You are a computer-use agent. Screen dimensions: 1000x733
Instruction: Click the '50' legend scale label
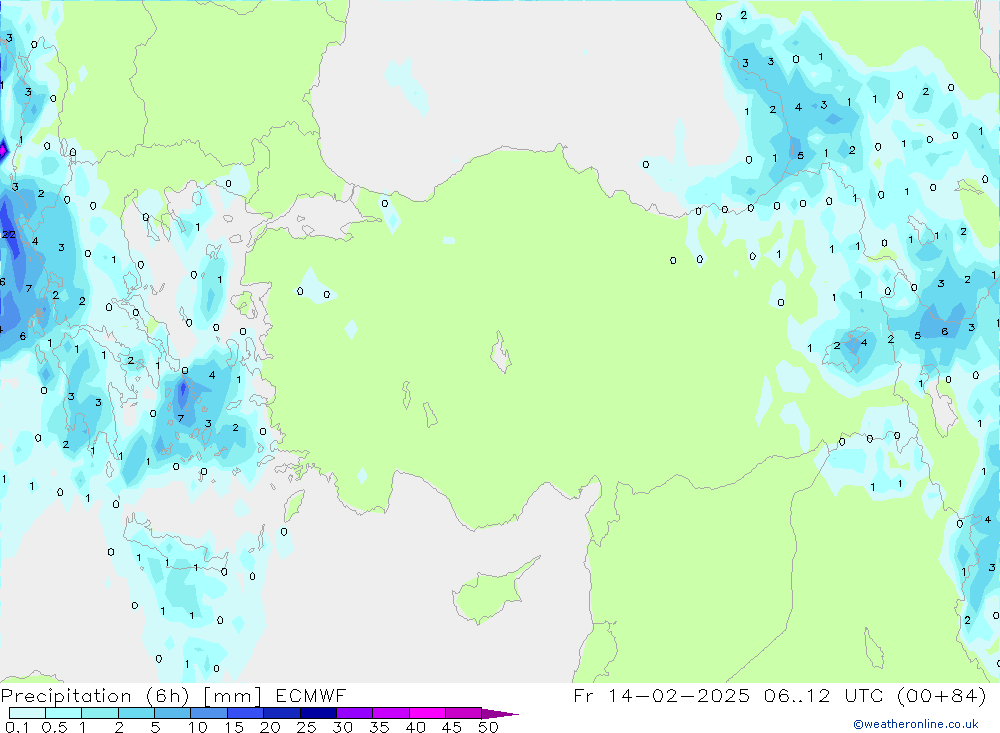point(488,727)
